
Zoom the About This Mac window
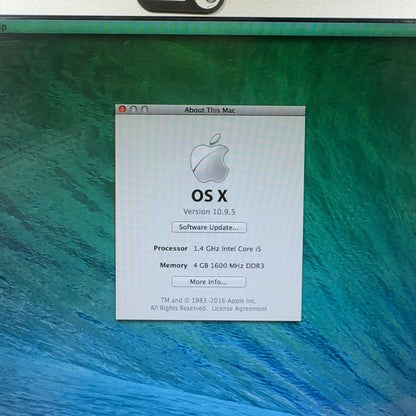point(144,109)
